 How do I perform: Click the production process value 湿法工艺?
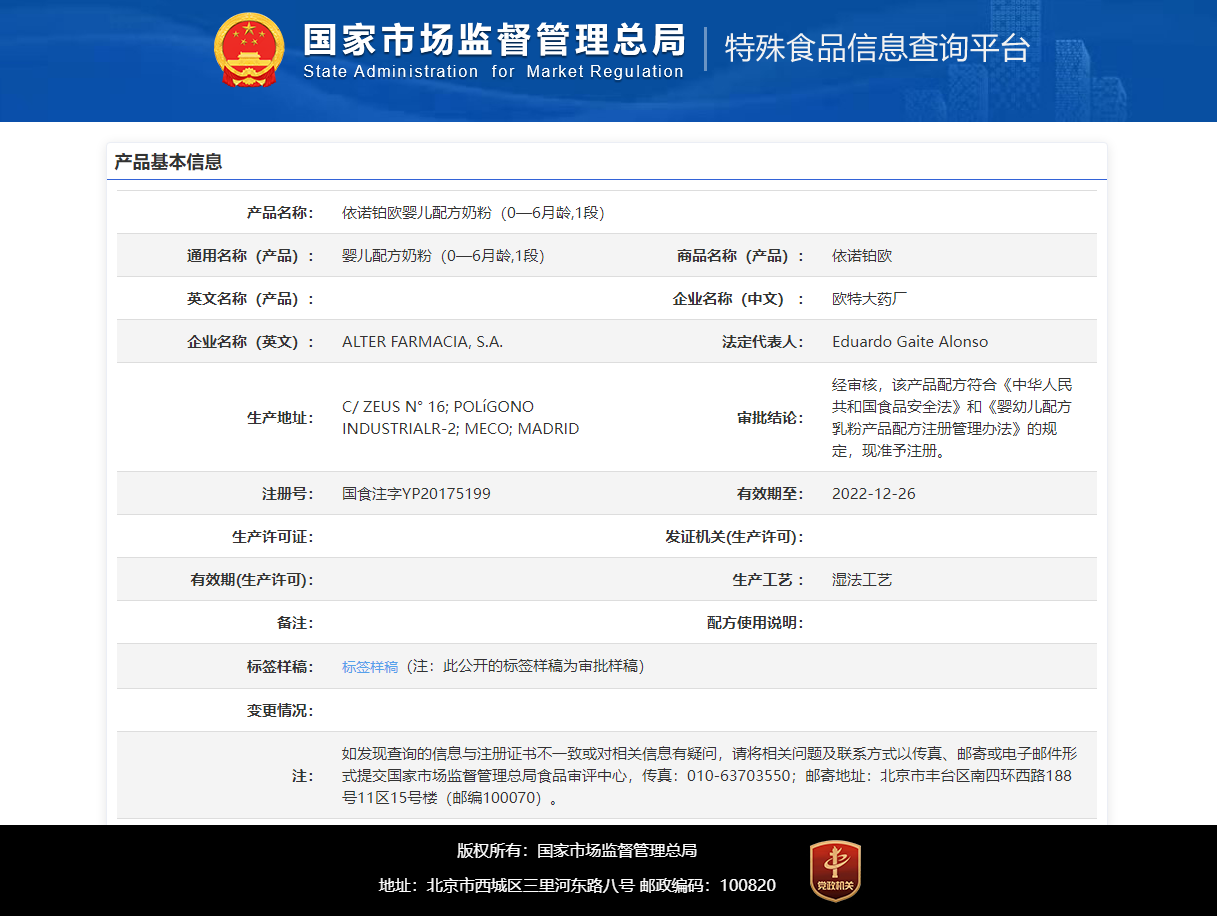coord(862,580)
